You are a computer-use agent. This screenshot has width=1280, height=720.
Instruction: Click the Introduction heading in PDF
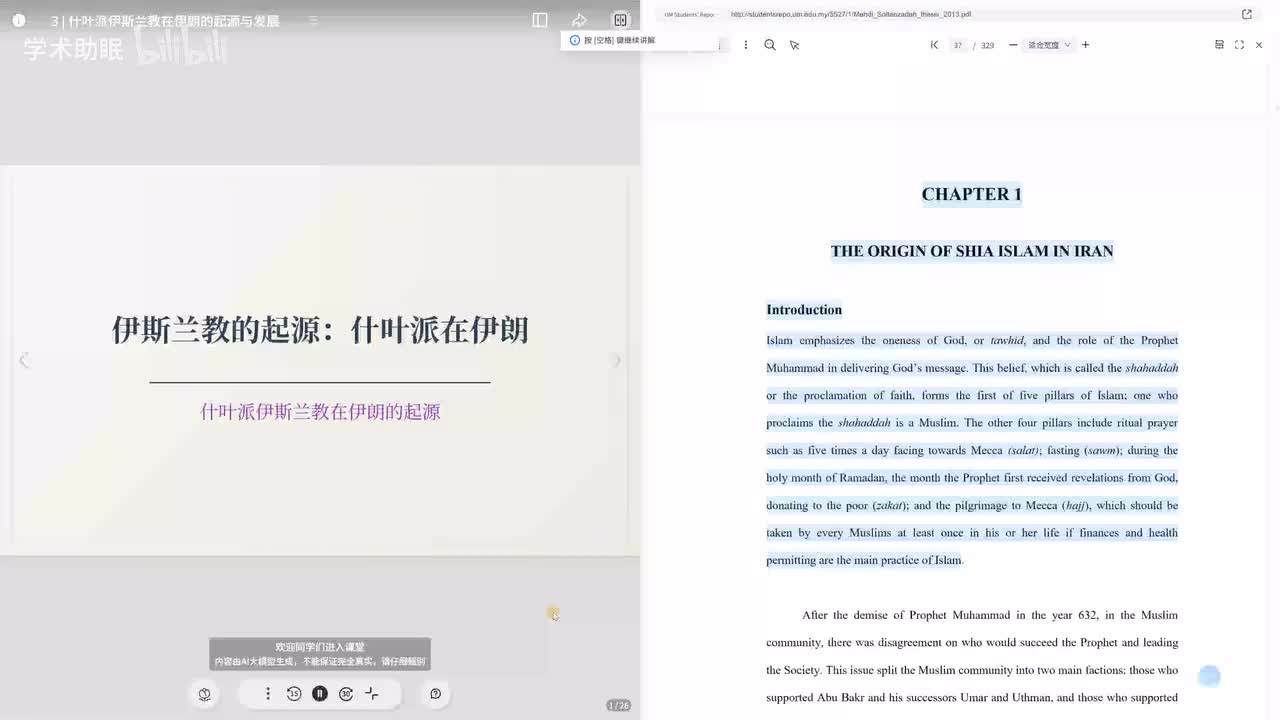point(804,310)
